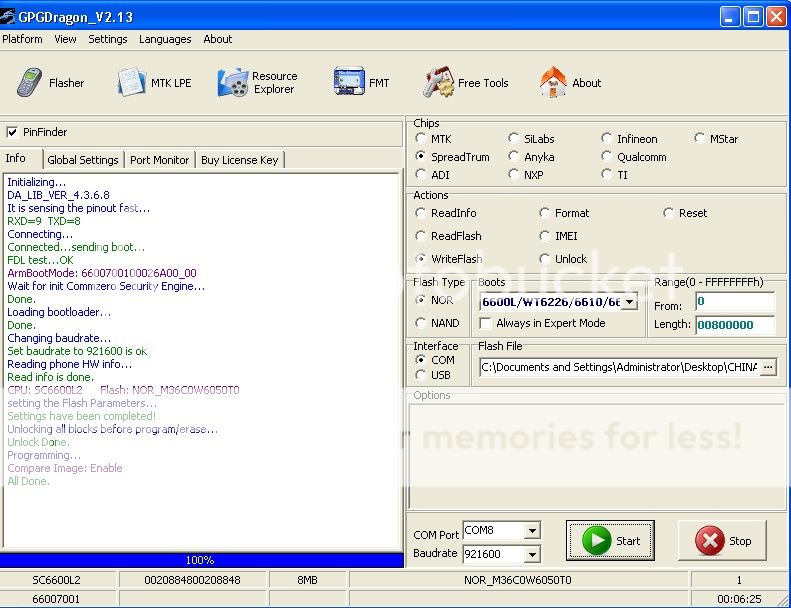Select the NXP chip option
The height and width of the screenshot is (608, 791).
click(x=514, y=175)
